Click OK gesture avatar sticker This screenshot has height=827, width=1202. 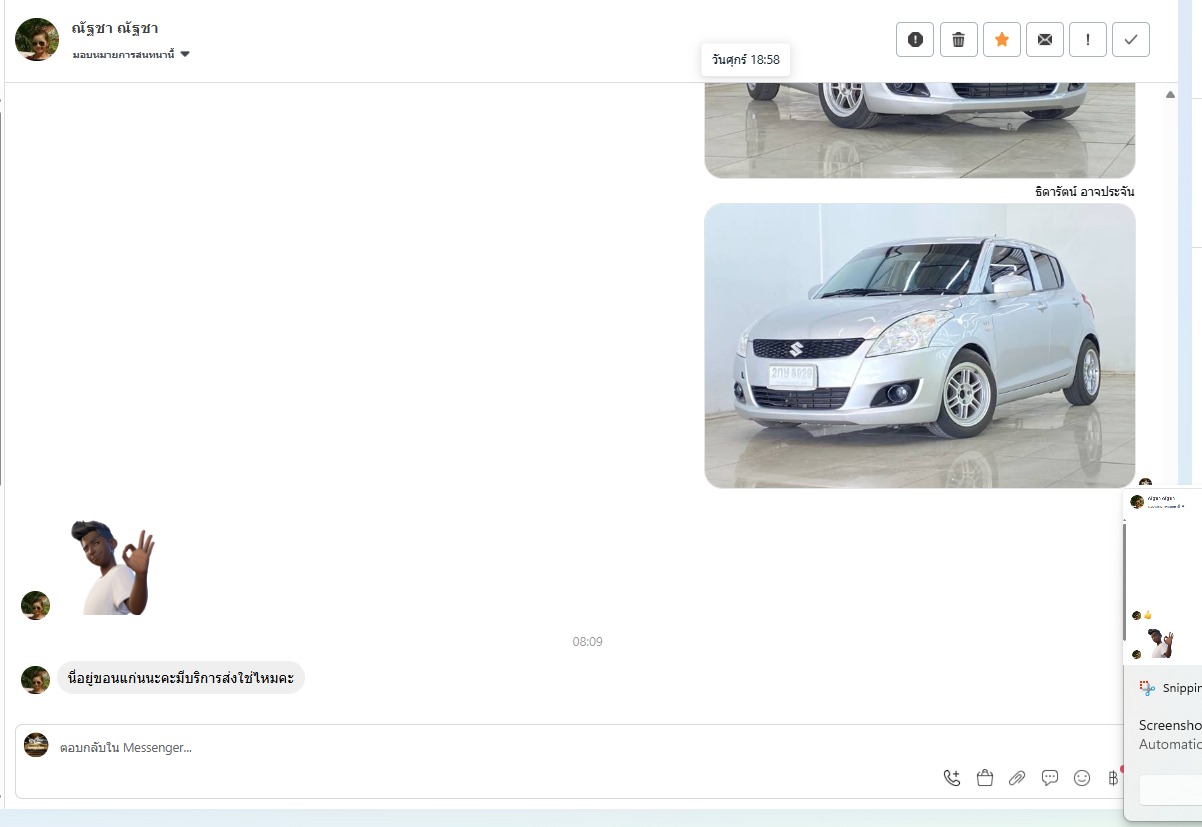tap(112, 567)
